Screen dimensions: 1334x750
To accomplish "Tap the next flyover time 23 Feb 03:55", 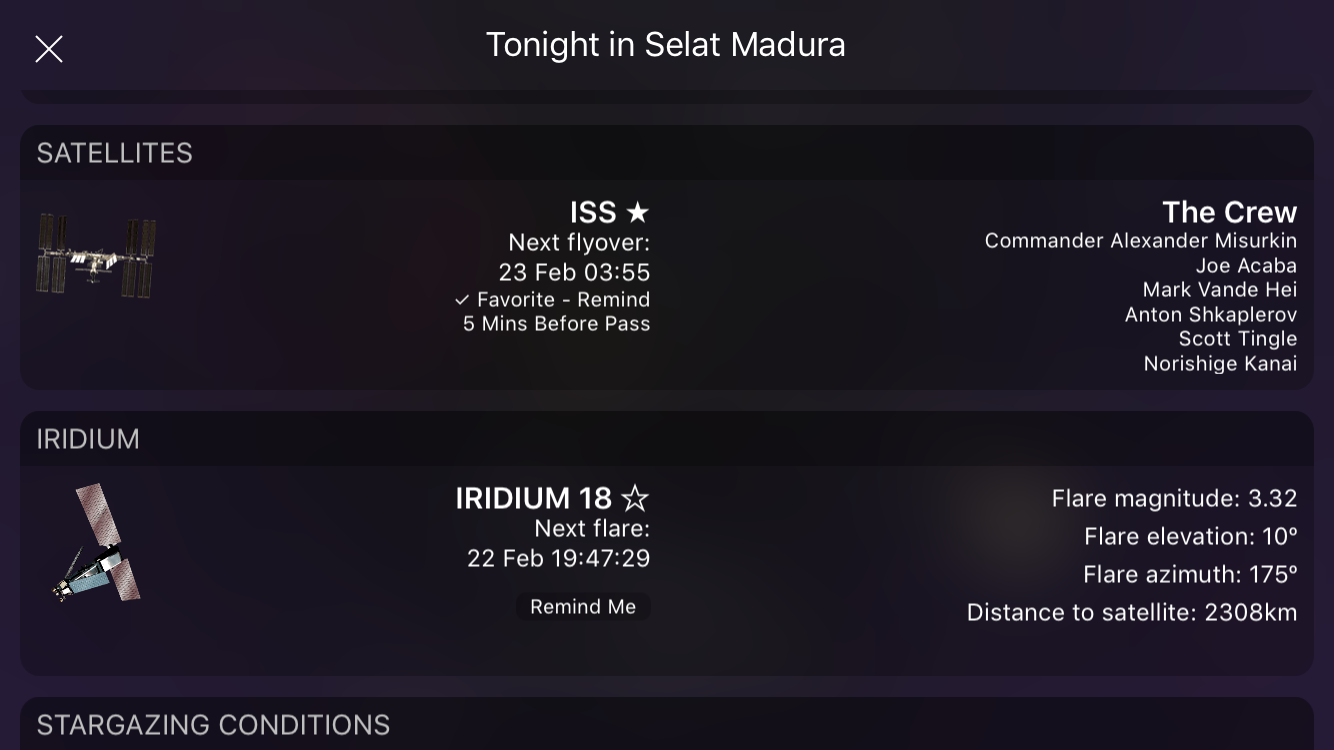I will coord(574,272).
